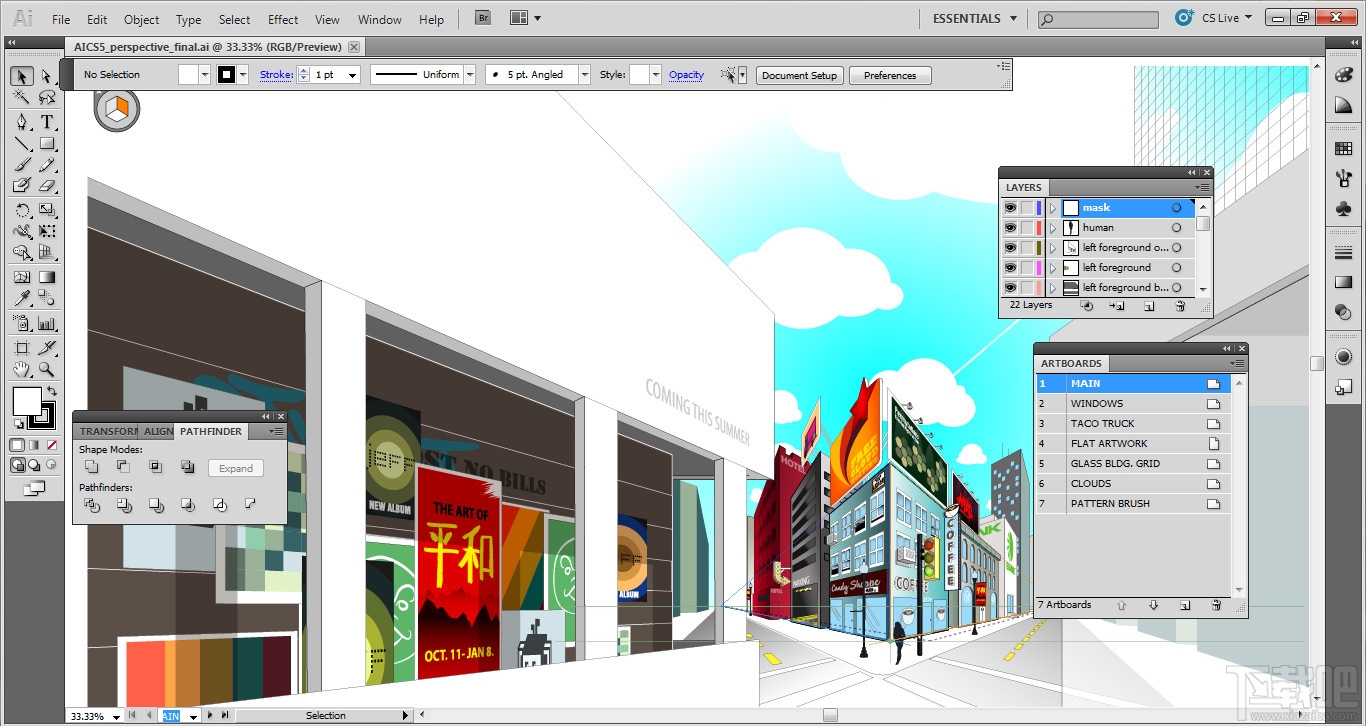Select the Pen tool
The image size is (1366, 726).
coord(24,121)
